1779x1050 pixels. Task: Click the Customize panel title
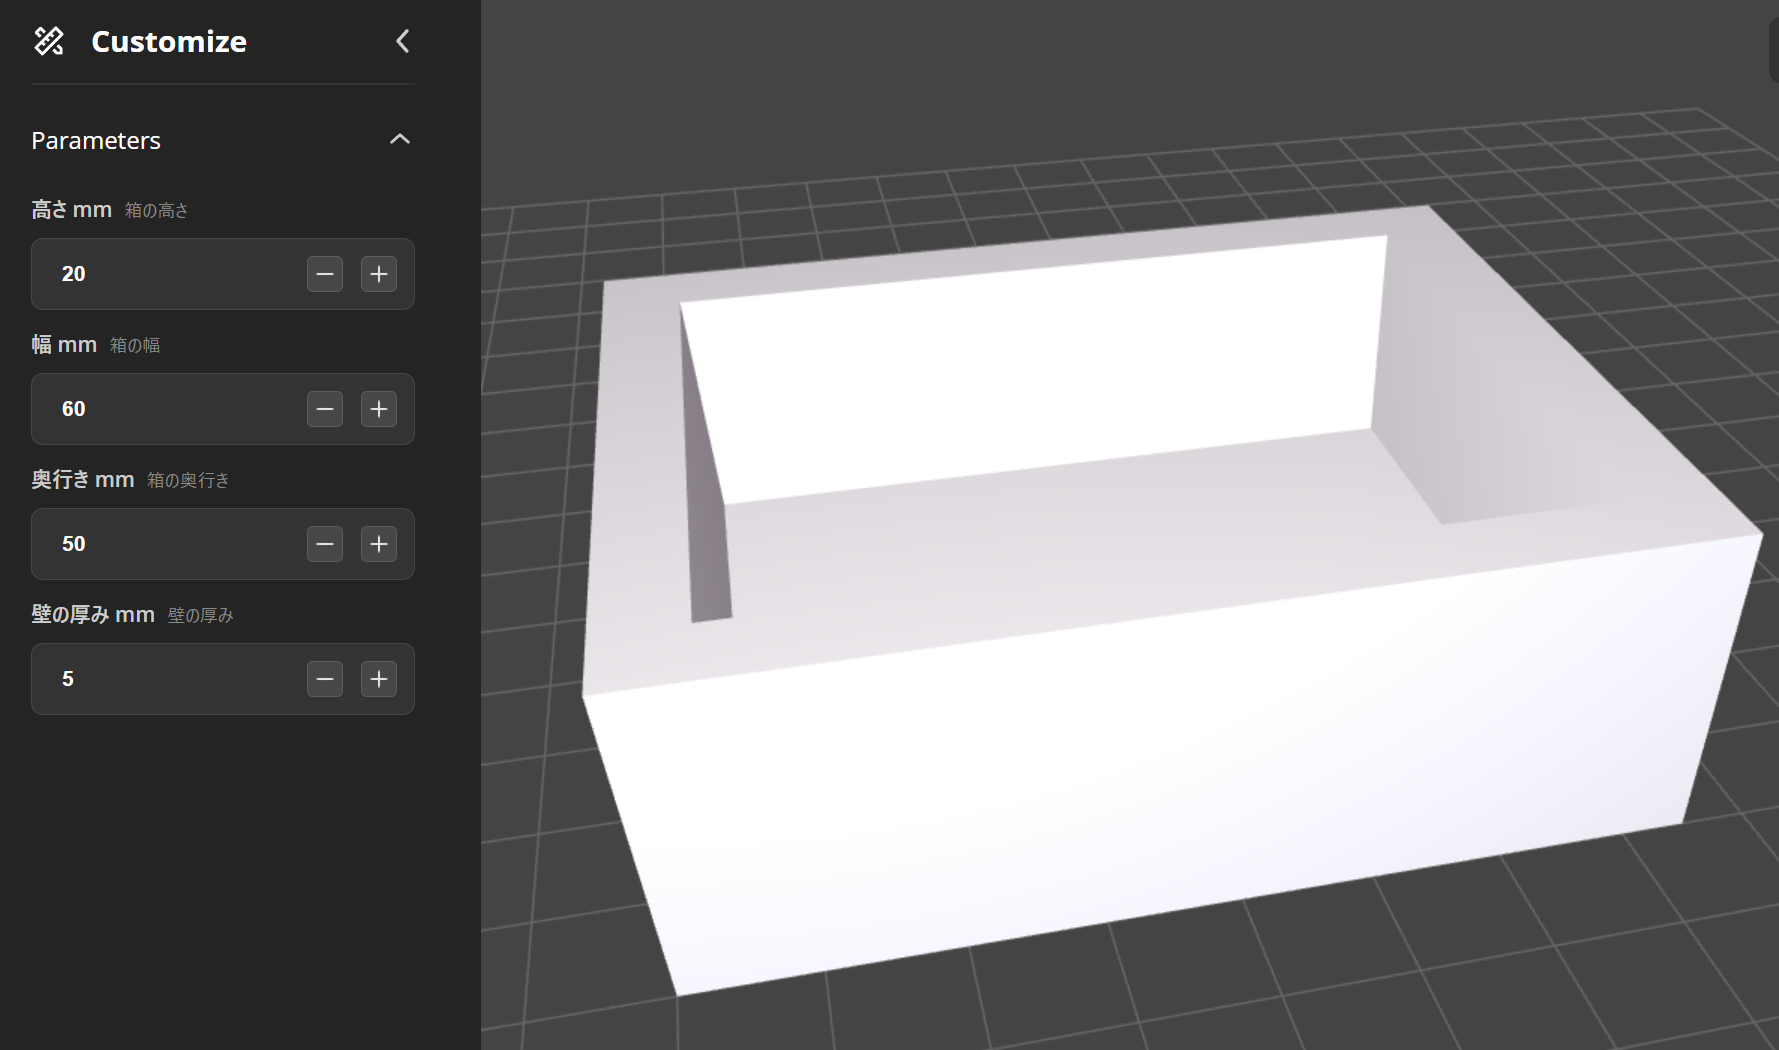coord(169,41)
